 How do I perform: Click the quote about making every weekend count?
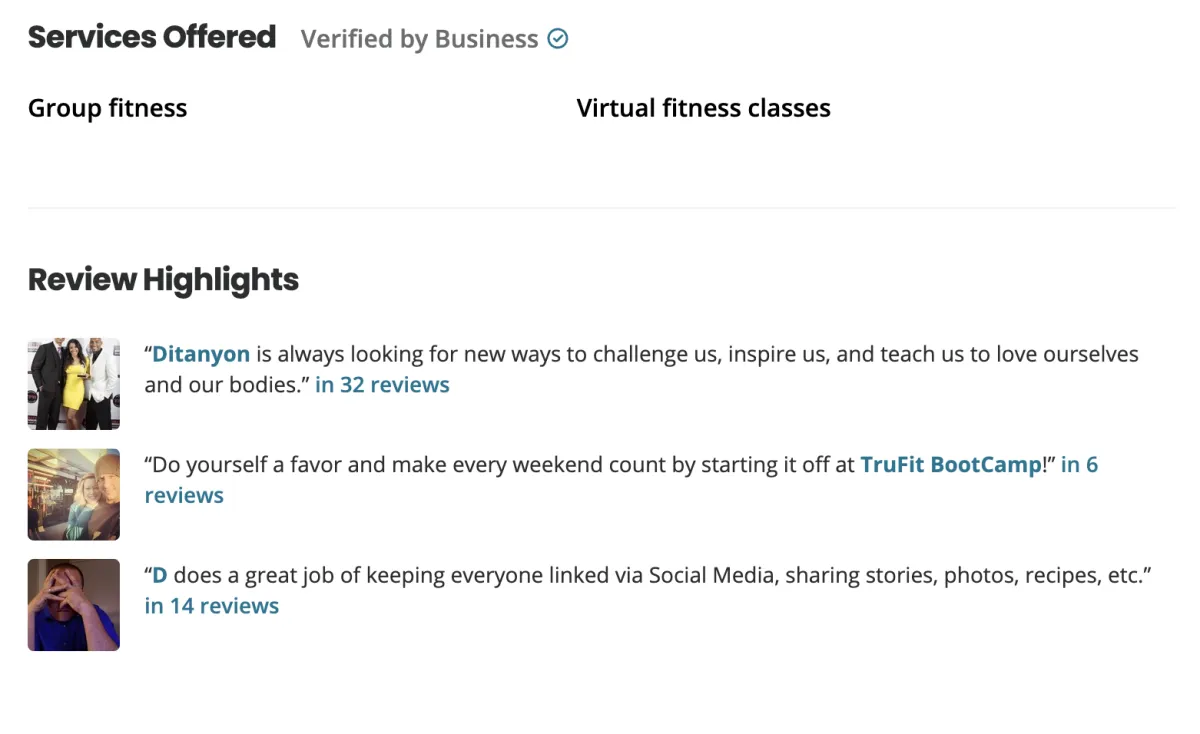pos(601,465)
